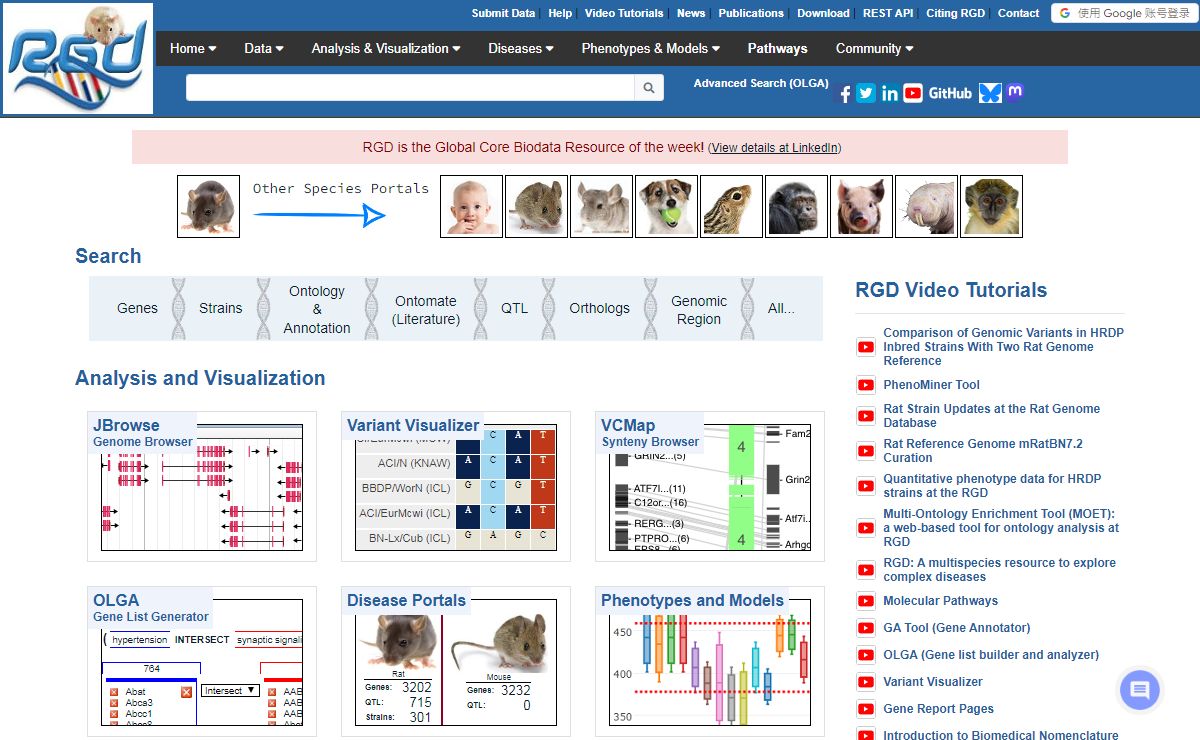This screenshot has width=1200, height=740.
Task: Open Publications in top bar
Action: [751, 13]
